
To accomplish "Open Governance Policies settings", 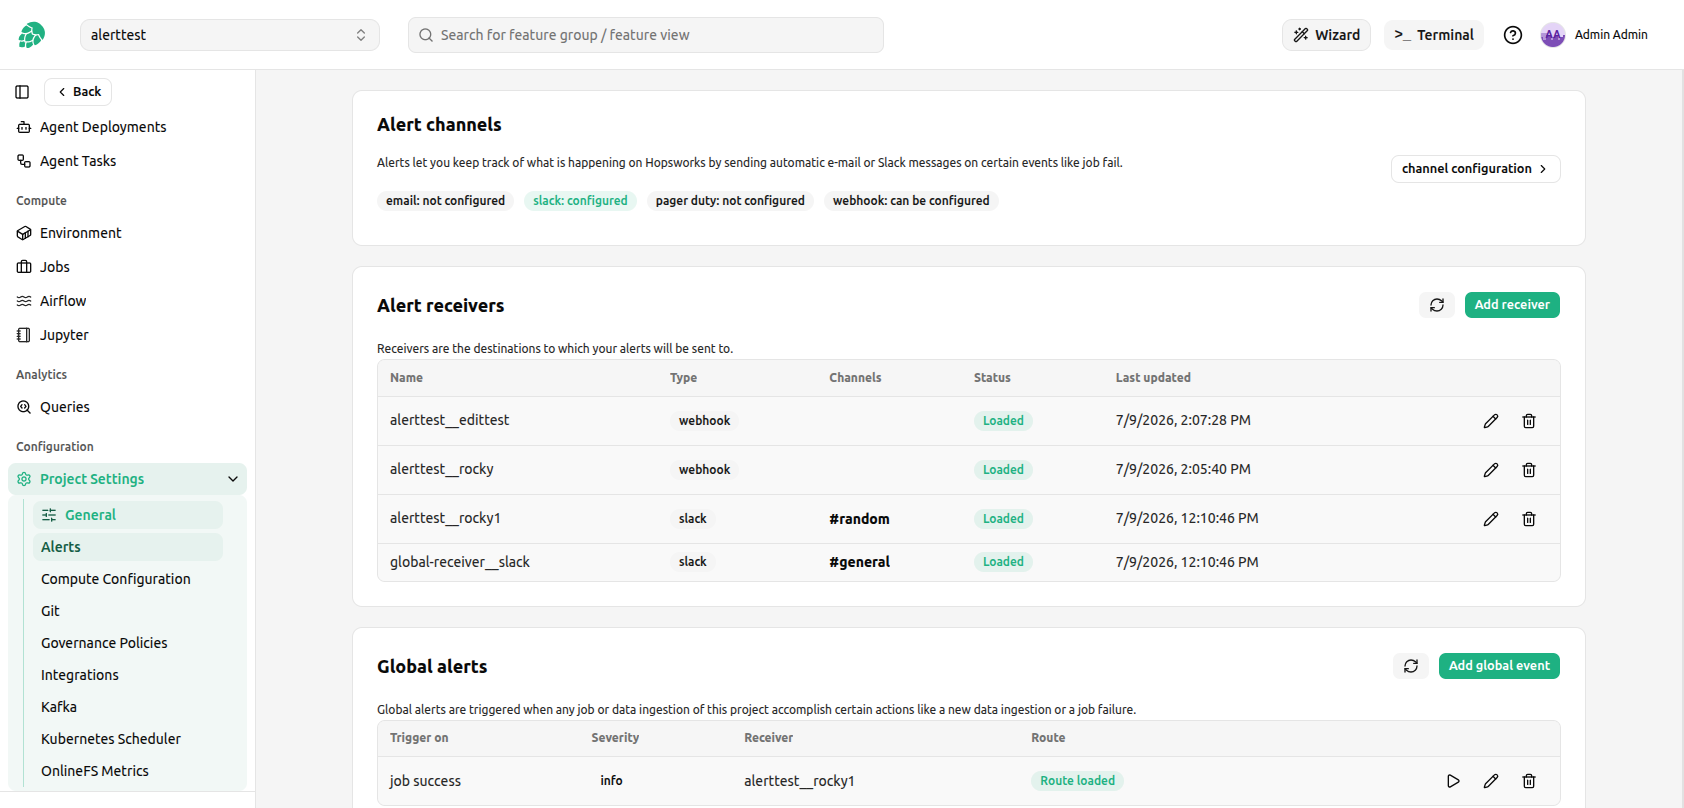I will click(104, 643).
